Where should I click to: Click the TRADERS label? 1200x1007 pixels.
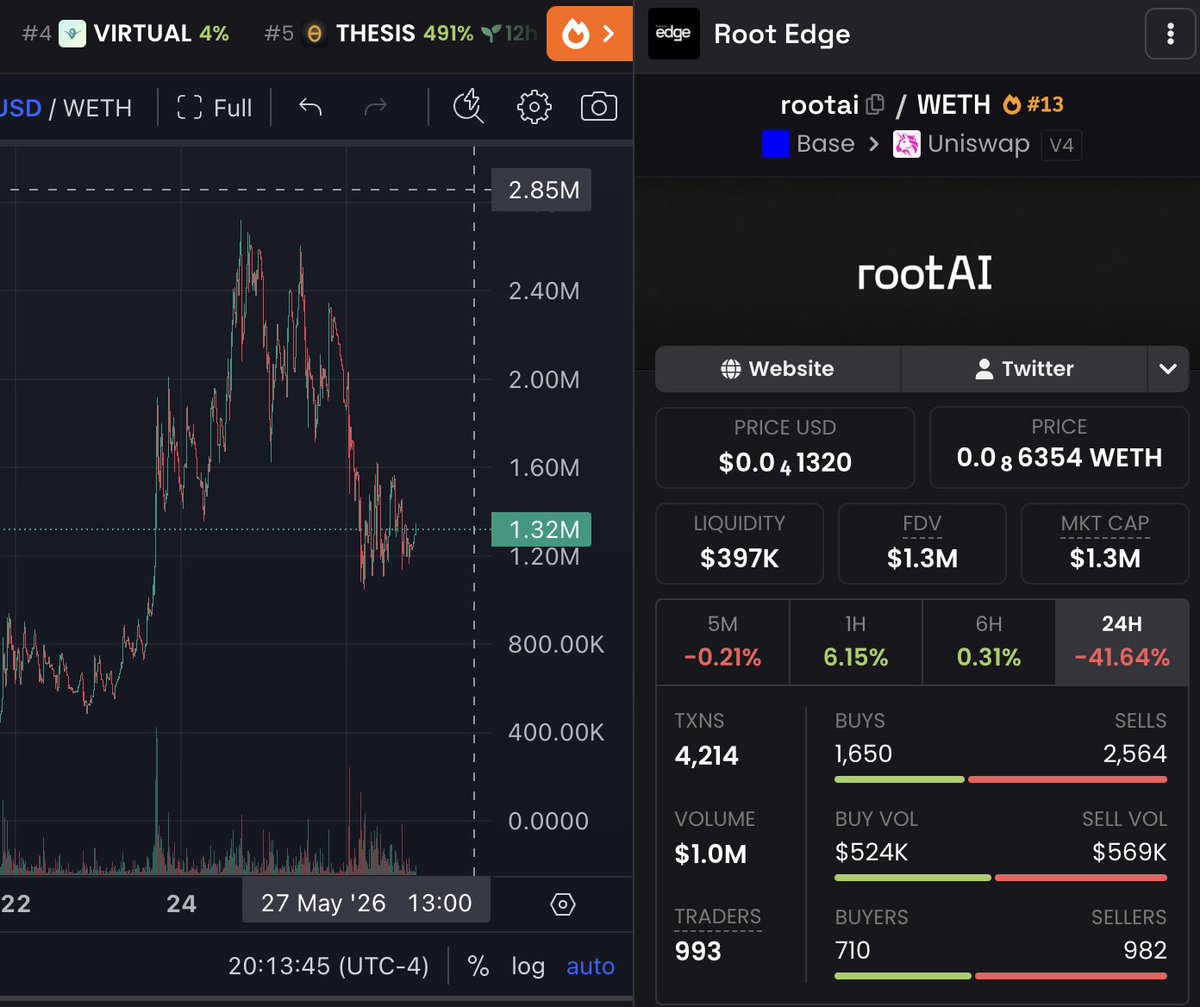tap(718, 917)
